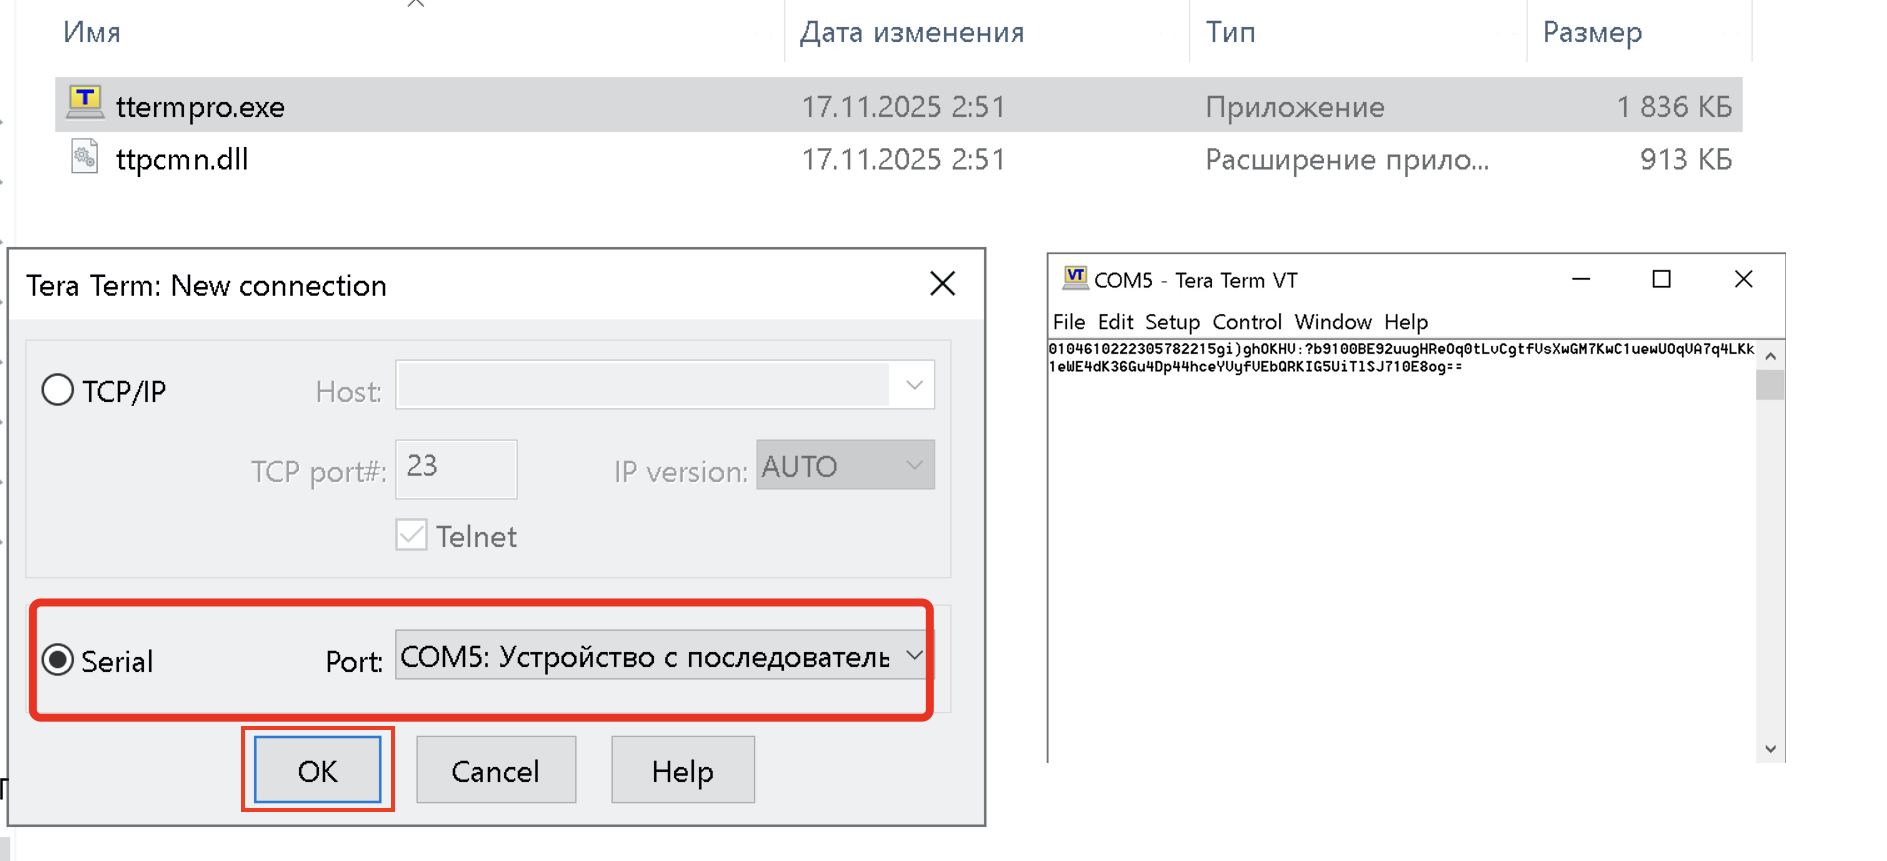Open the Window menu in Tera Term VT
Screen dimensions: 1887x861
point(1333,322)
